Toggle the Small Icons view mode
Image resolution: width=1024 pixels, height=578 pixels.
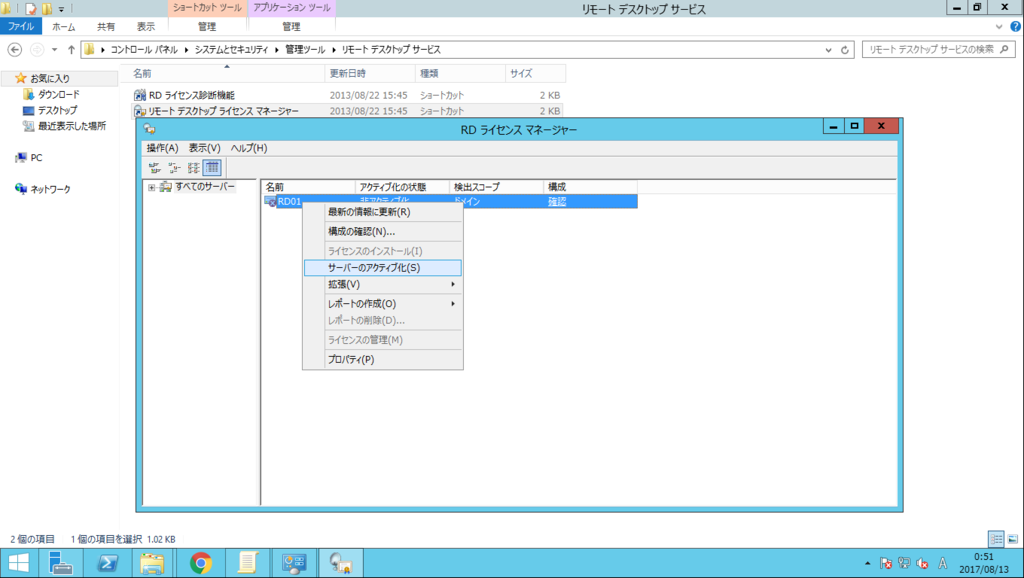tap(173, 168)
